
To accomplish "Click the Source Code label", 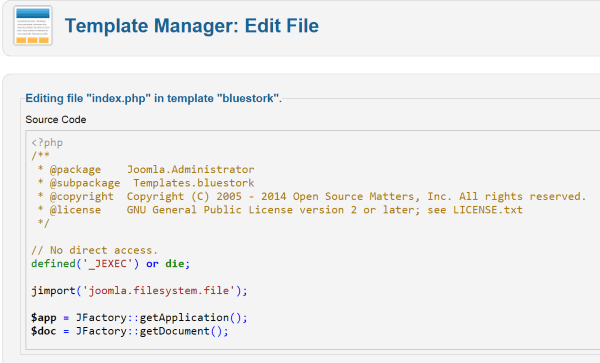I will (56, 120).
